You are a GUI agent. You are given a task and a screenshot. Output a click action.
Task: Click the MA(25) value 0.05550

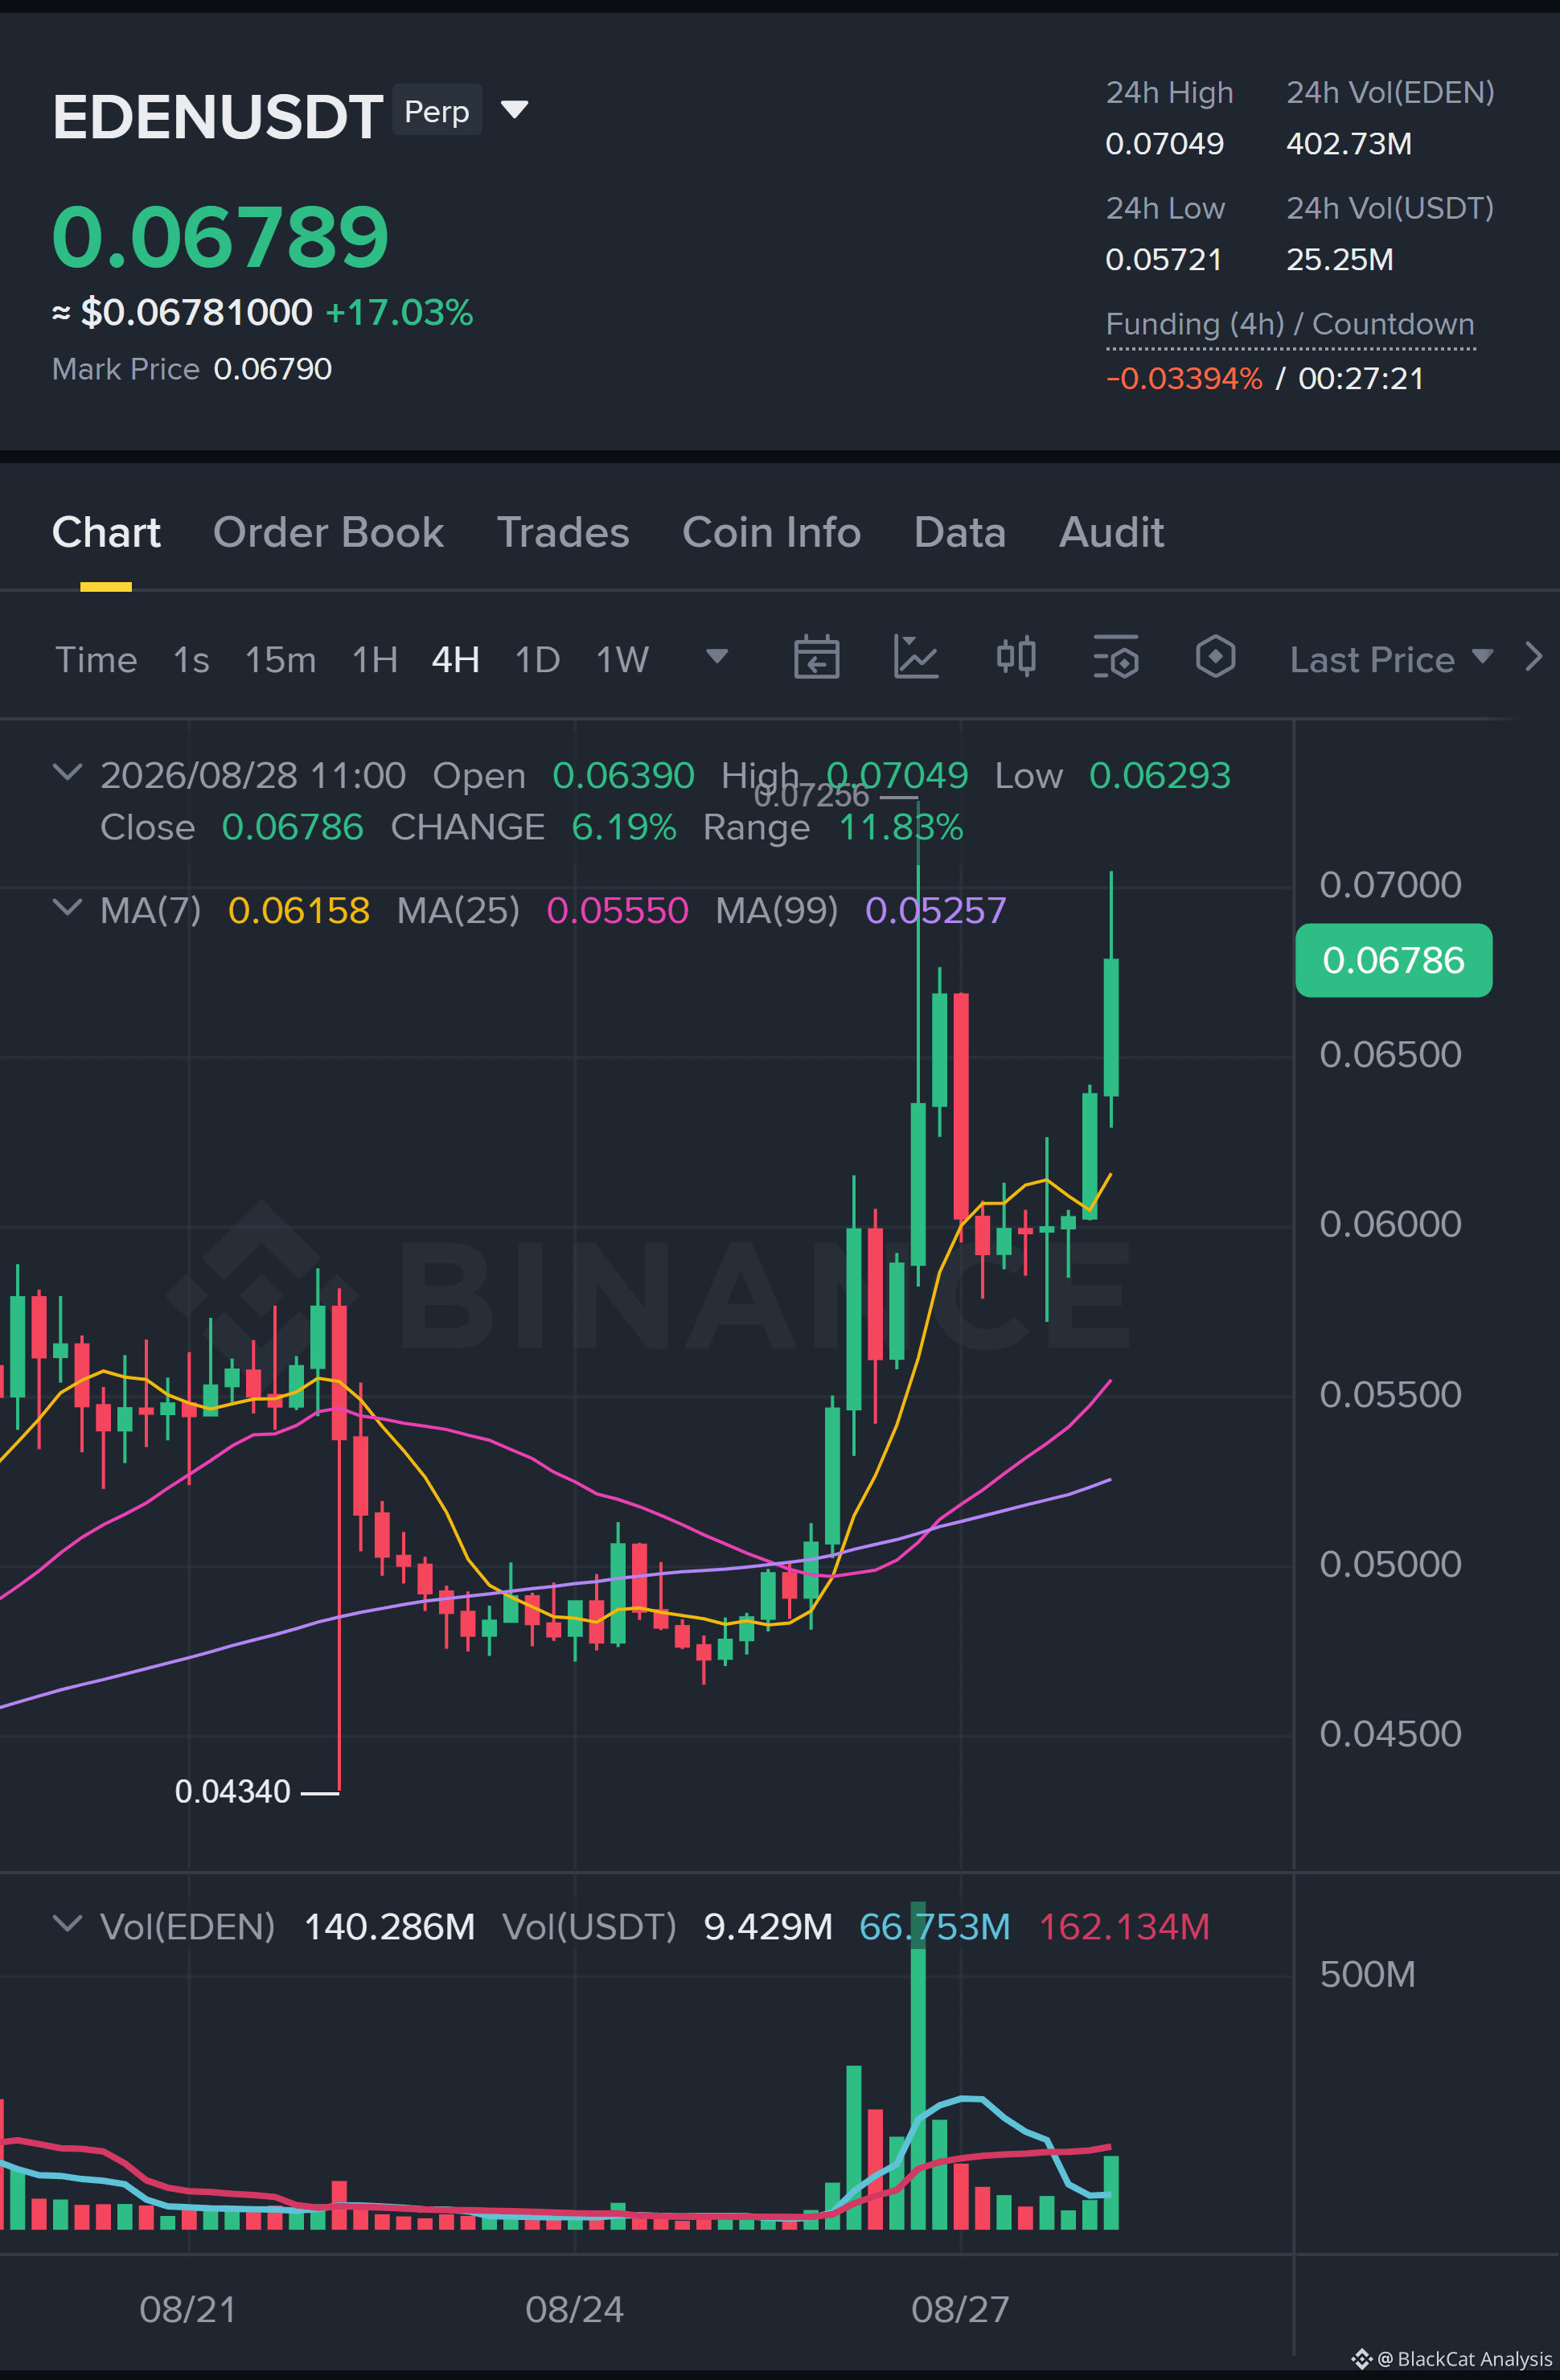click(617, 911)
